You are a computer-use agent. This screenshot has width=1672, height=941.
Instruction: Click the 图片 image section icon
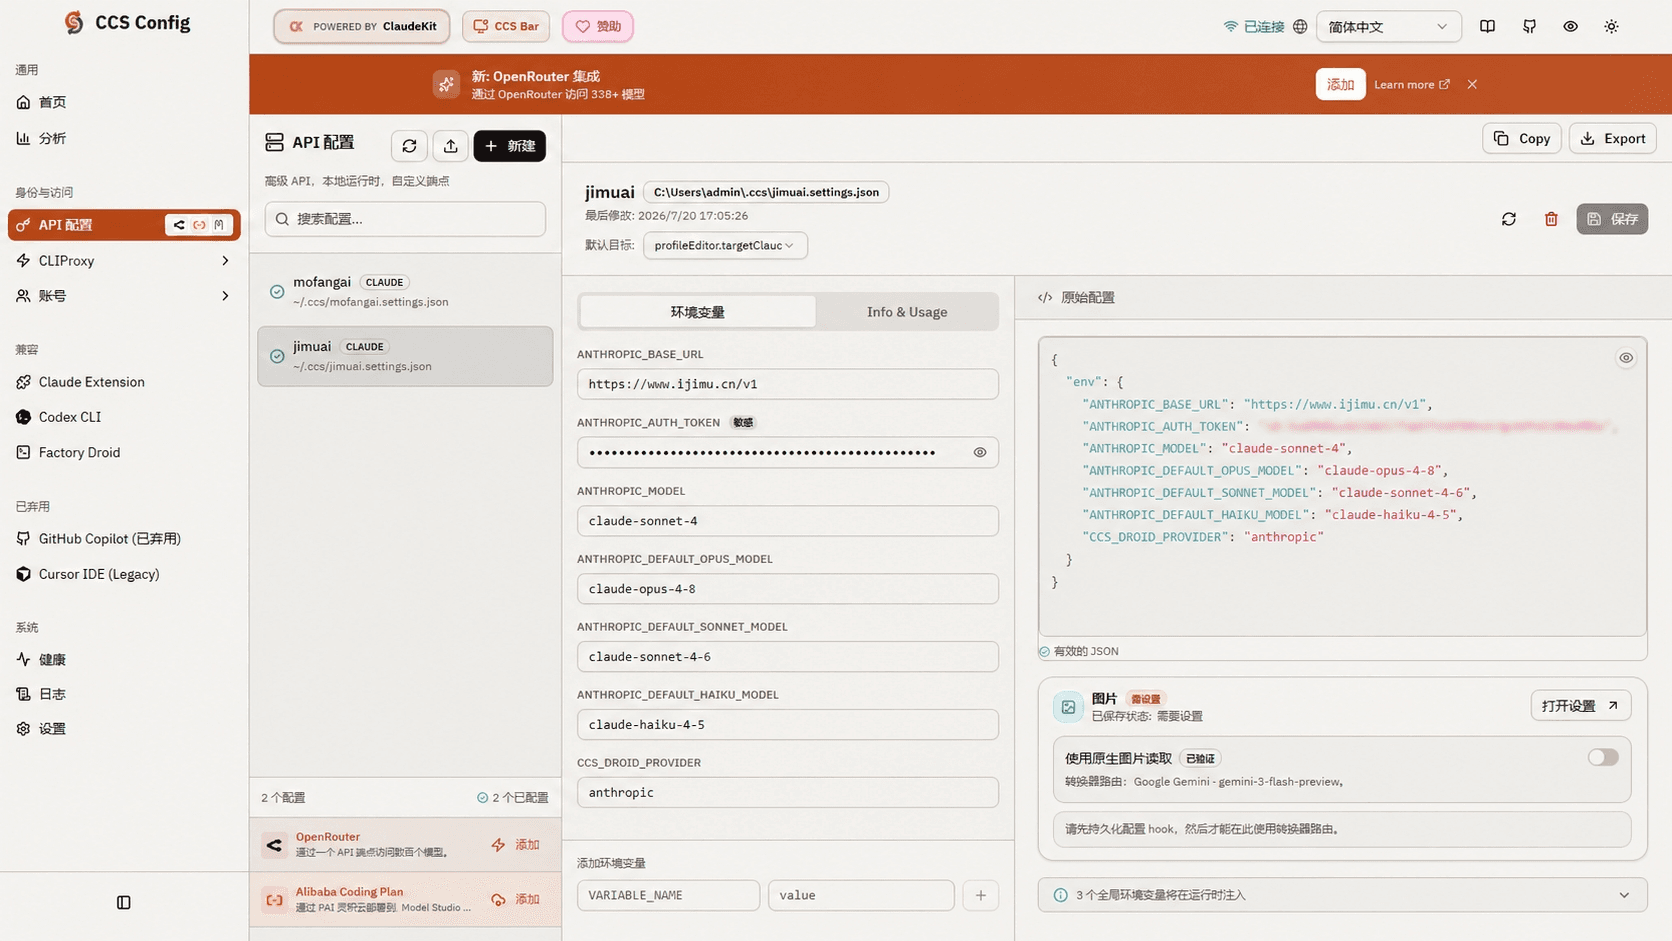point(1068,707)
